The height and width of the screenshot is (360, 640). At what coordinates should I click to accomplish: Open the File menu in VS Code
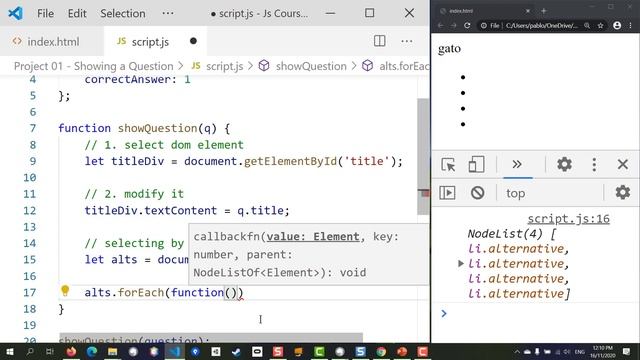click(45, 13)
